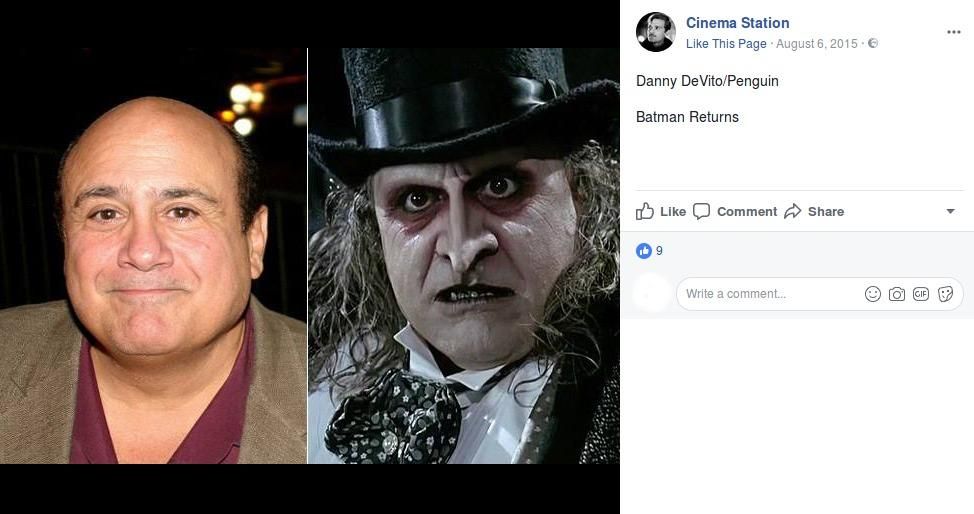Image resolution: width=974 pixels, height=514 pixels.
Task: Click the GIF icon in comment box
Action: click(921, 294)
